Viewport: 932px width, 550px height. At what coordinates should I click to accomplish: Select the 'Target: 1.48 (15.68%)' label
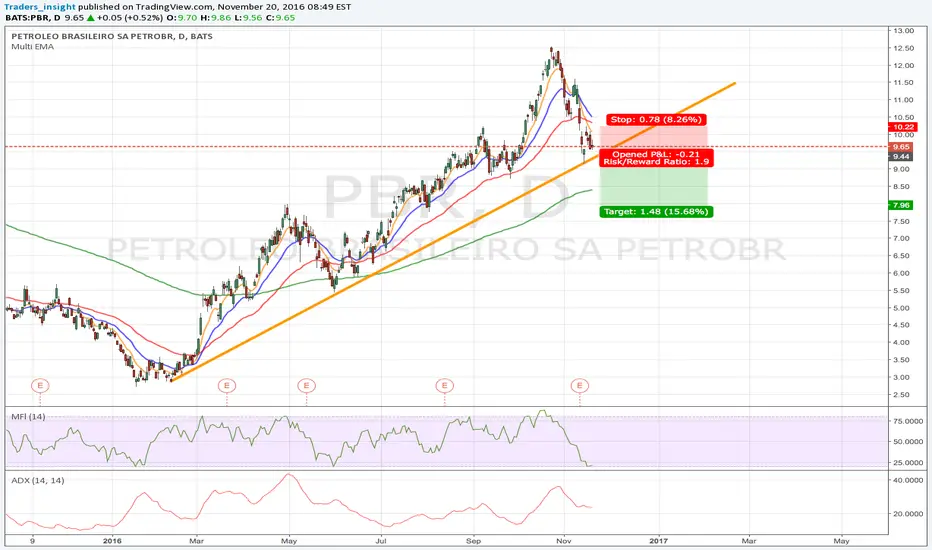656,212
